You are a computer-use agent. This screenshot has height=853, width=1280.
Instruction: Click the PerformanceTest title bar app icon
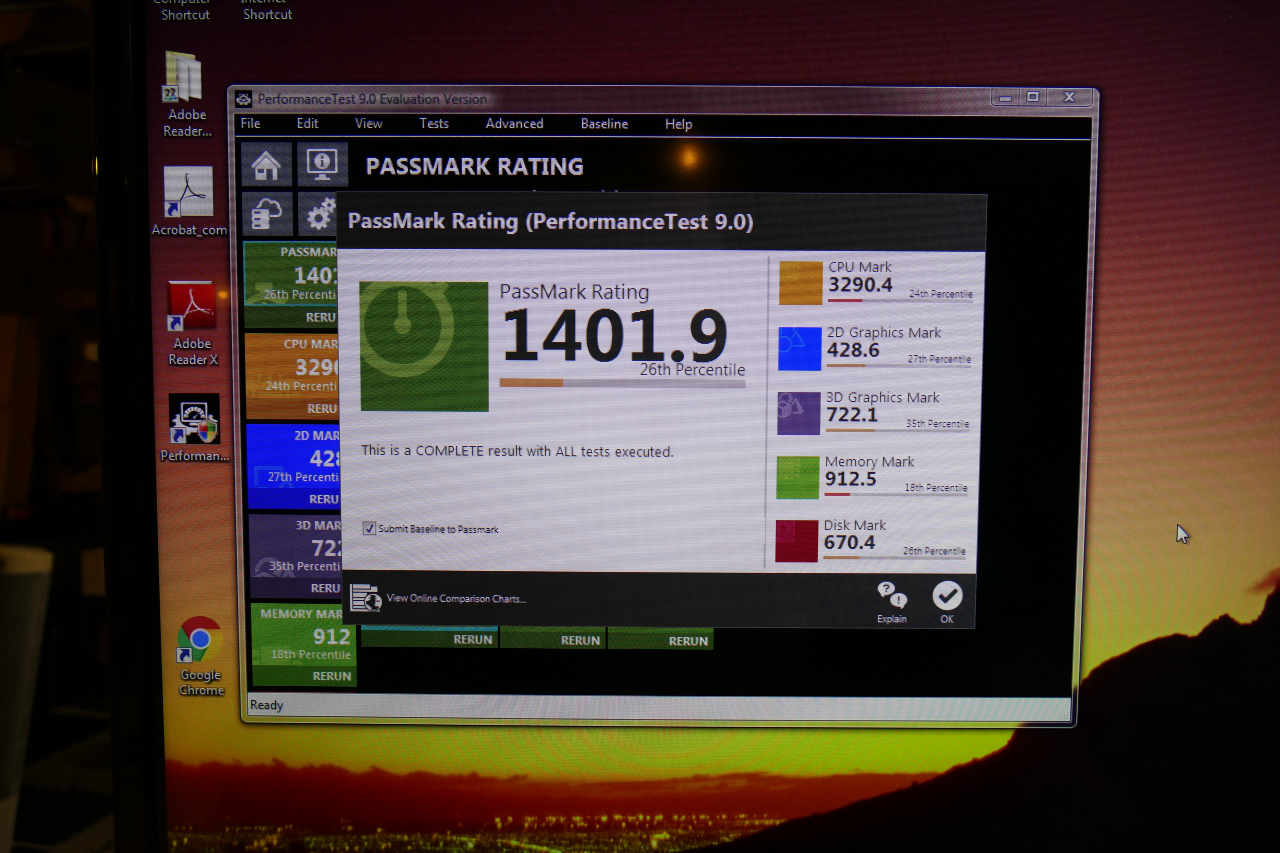(x=243, y=99)
